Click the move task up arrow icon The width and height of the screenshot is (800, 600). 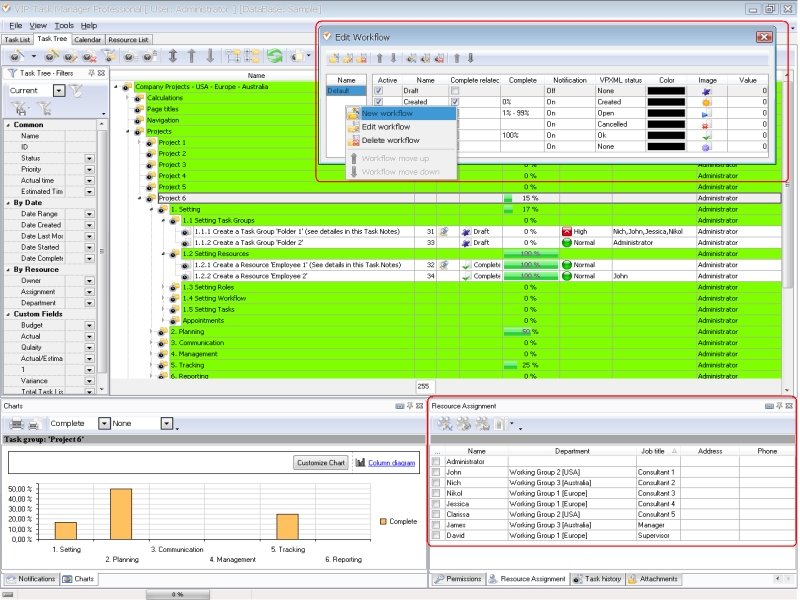pos(191,57)
